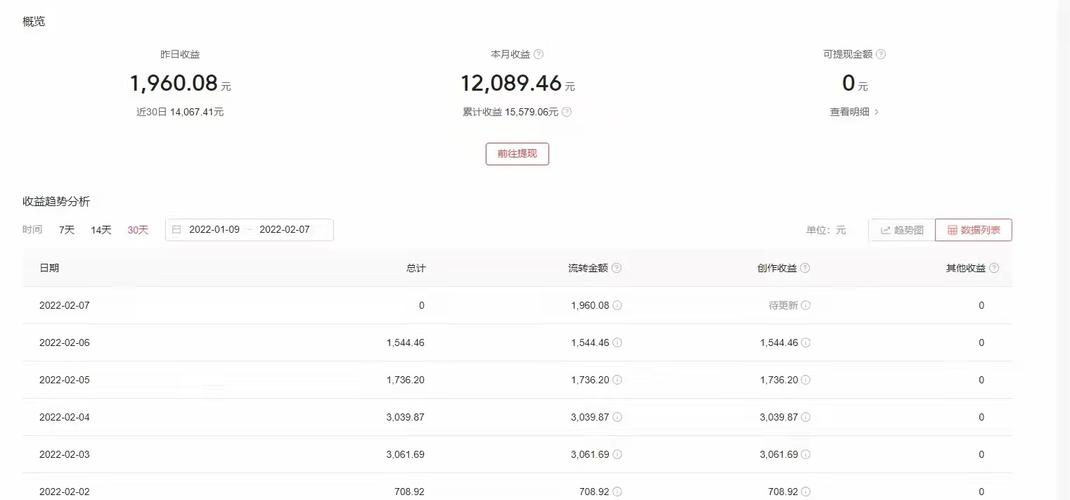Open 查看明细 details link
Screen dimensions: 1070x500
[854, 112]
